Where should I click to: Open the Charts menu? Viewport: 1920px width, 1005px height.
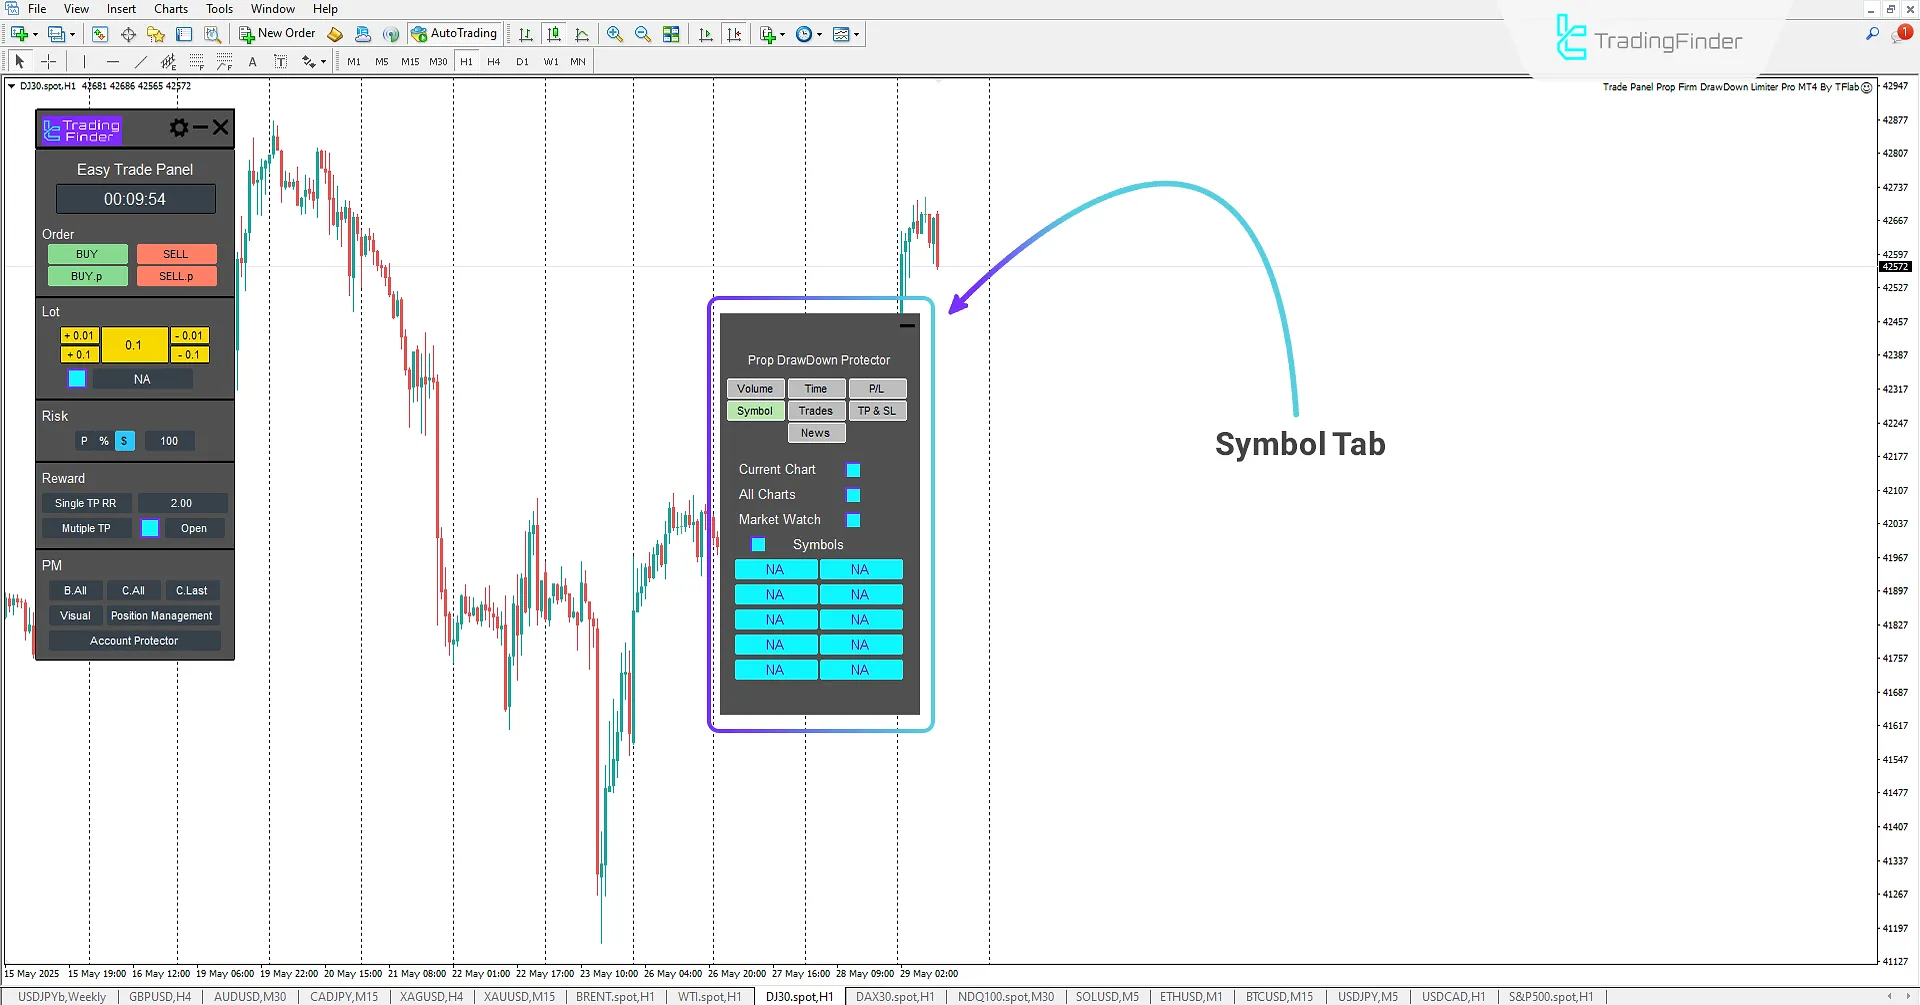tap(171, 9)
